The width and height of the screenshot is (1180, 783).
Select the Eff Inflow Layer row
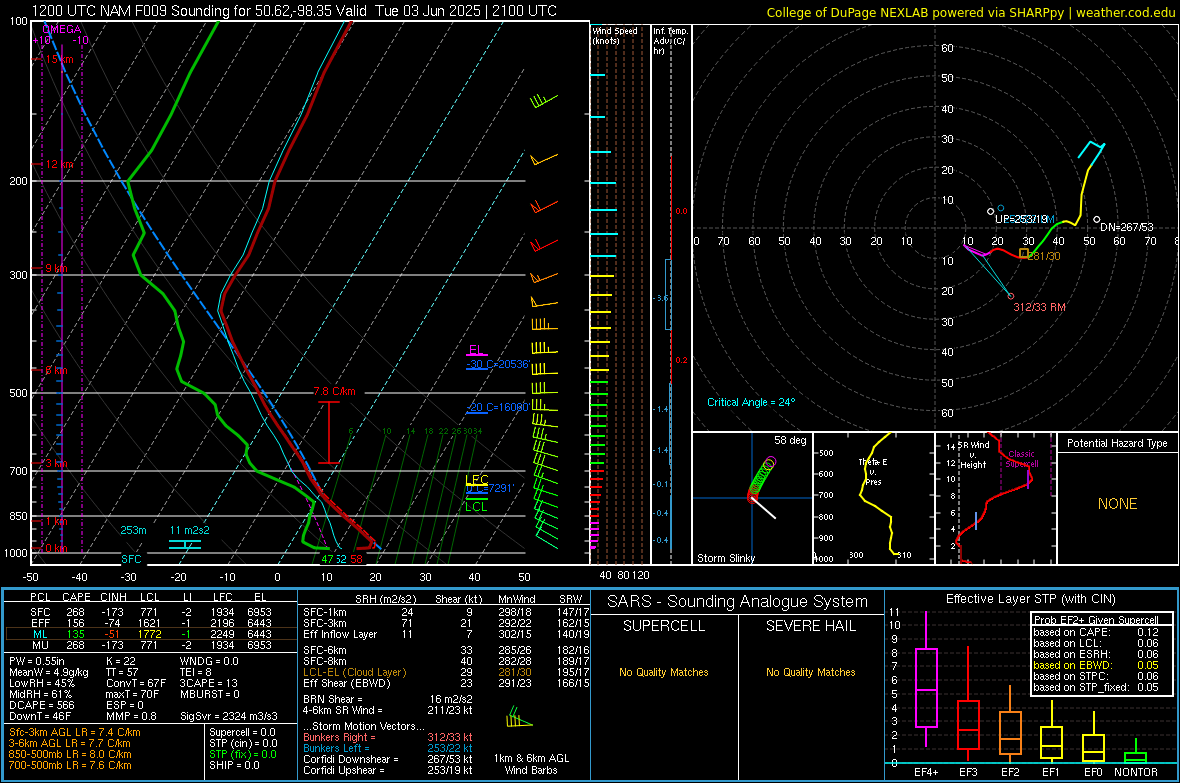[x=446, y=634]
